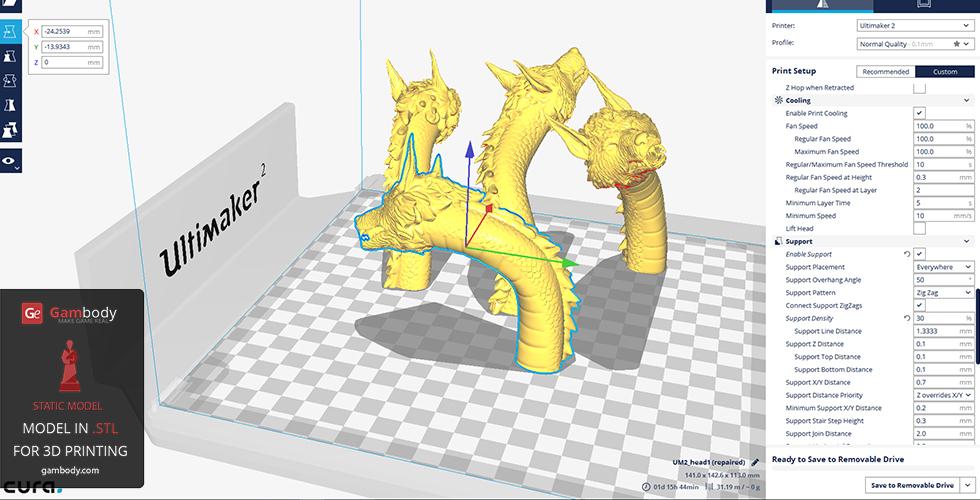Edit the Y position field
Viewport: 980px width, 500px height.
click(x=71, y=47)
